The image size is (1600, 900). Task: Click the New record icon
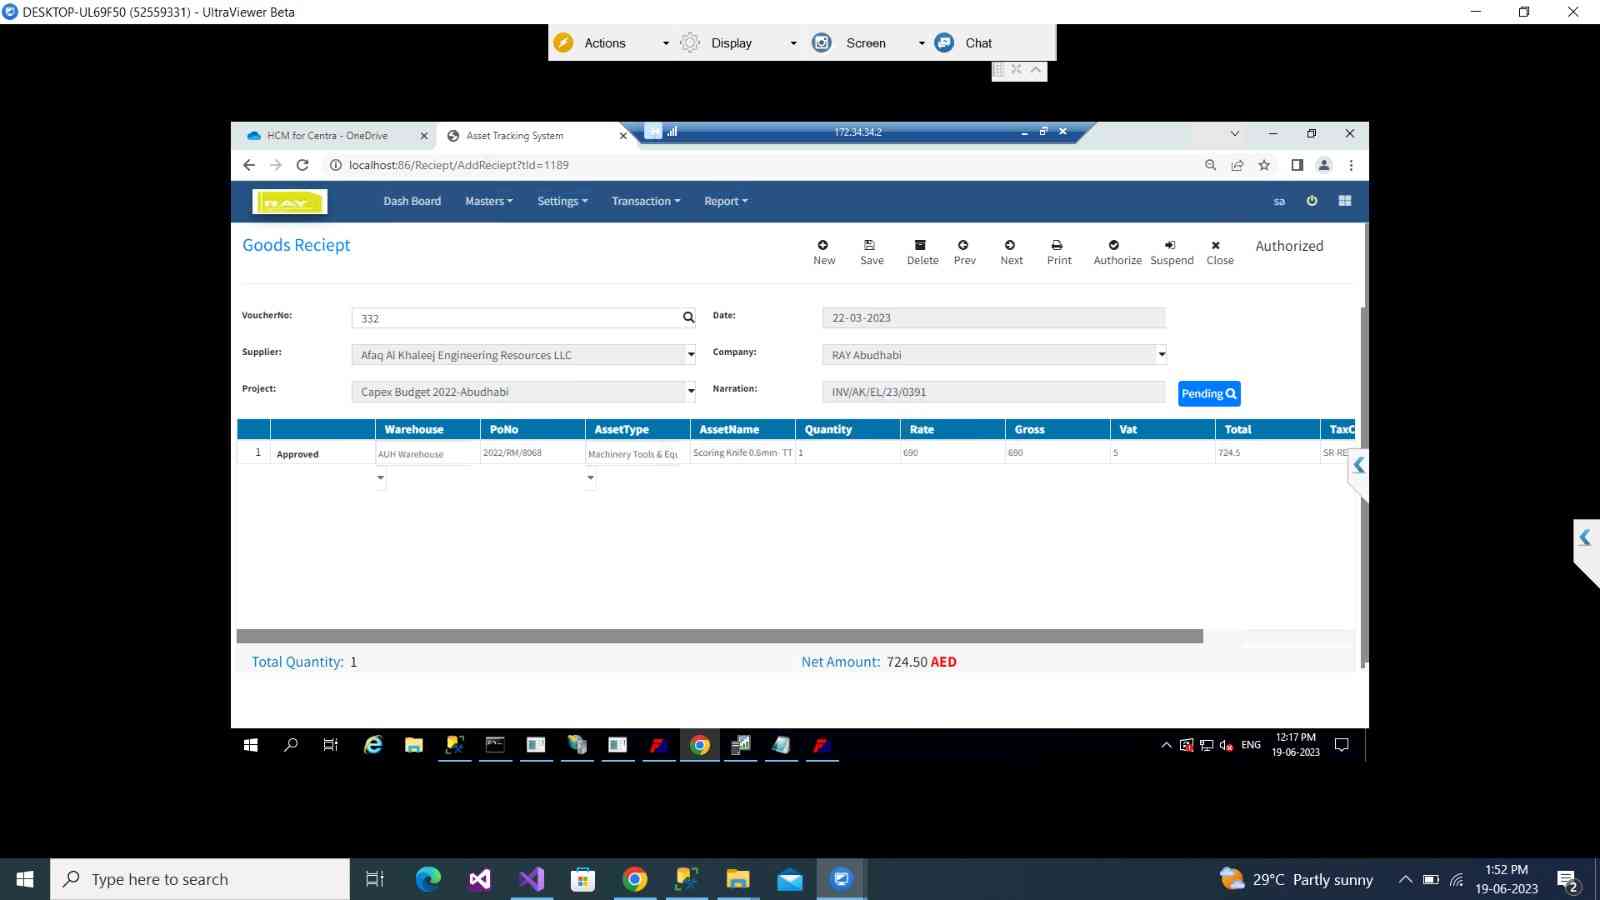point(823,246)
